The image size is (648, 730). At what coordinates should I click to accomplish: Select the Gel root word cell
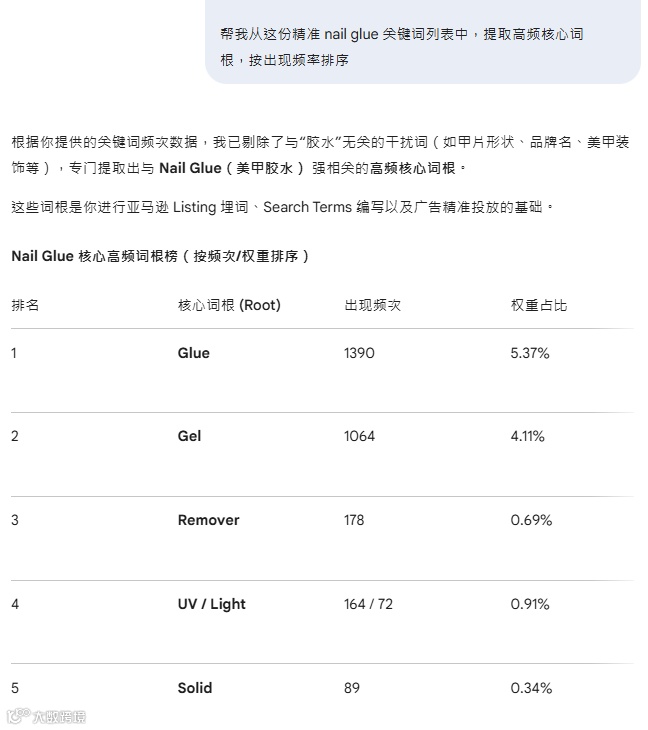(x=189, y=436)
